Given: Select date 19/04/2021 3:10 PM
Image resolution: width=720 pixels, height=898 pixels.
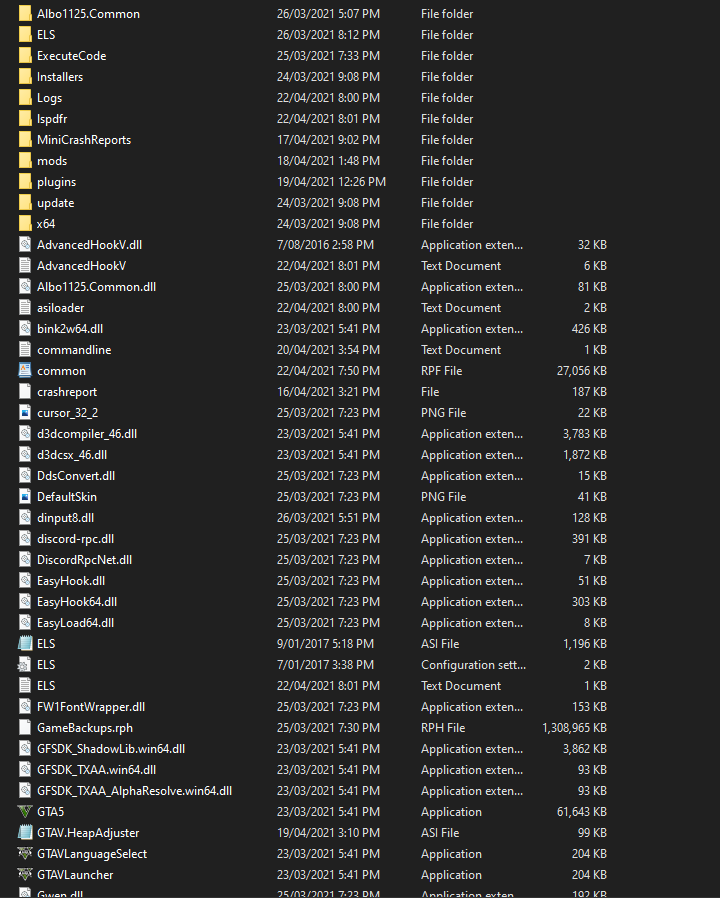Looking at the screenshot, I should (328, 833).
